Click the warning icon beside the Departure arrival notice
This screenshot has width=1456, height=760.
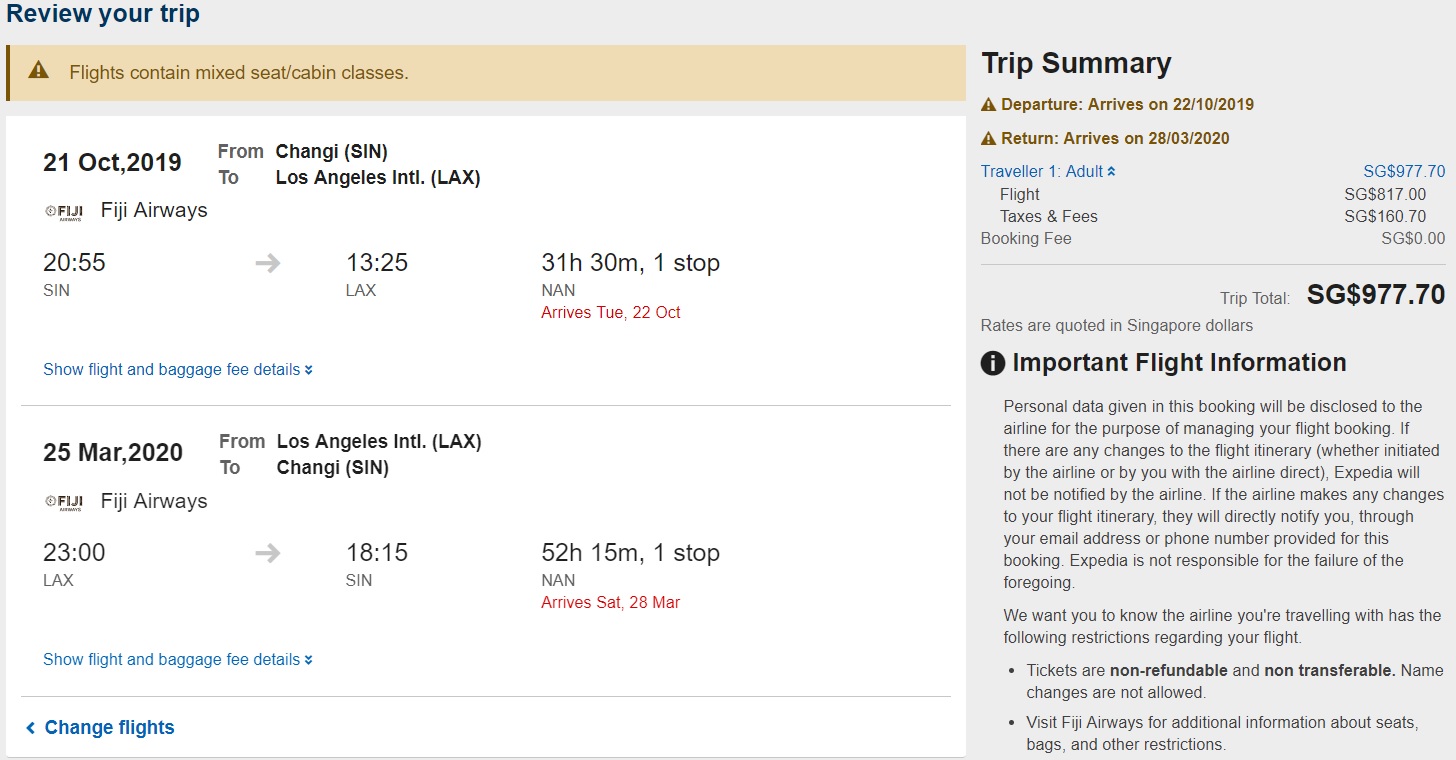click(x=989, y=105)
